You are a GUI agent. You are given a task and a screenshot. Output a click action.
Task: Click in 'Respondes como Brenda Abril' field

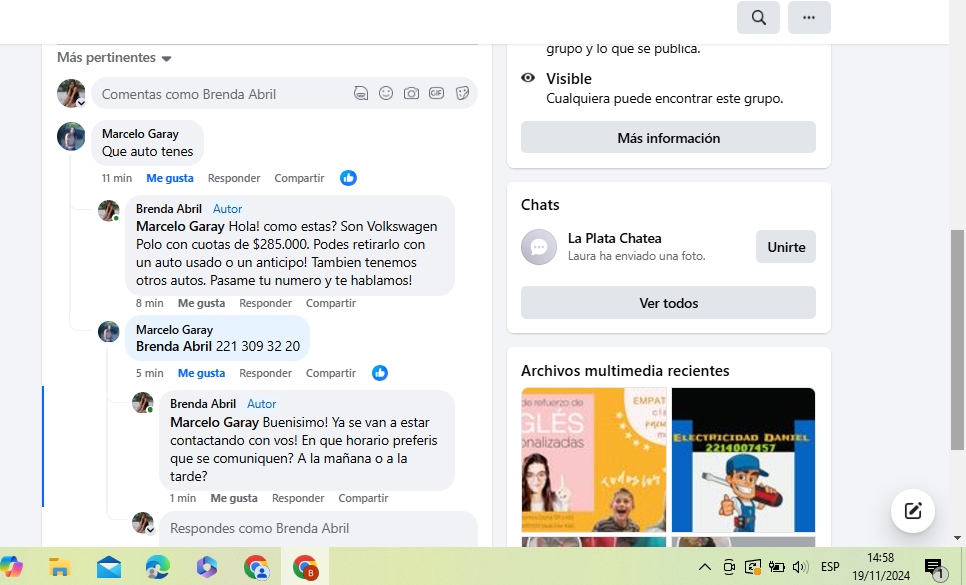pyautogui.click(x=319, y=528)
